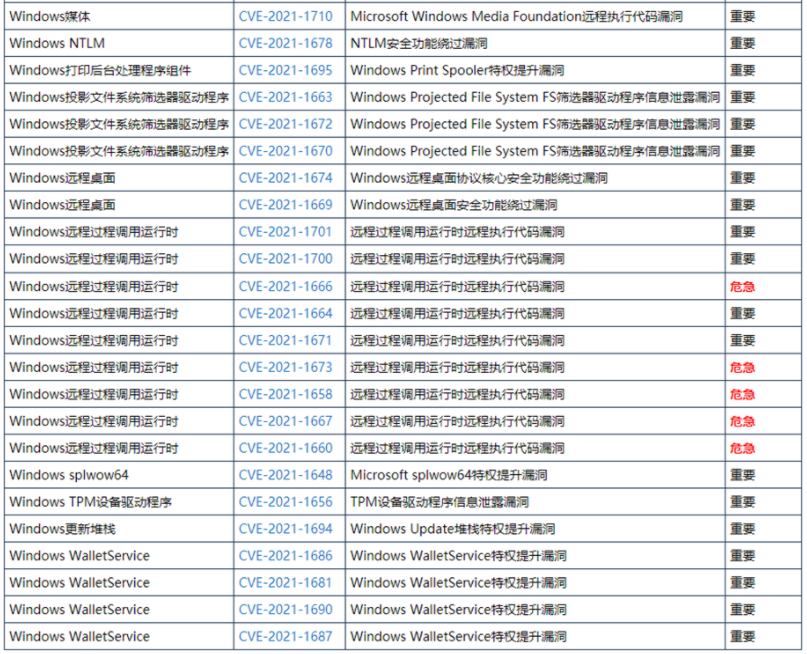
Task: Select 'Windows远程桌面协议核心安全功能绕过漏洞' text
Action: click(479, 178)
